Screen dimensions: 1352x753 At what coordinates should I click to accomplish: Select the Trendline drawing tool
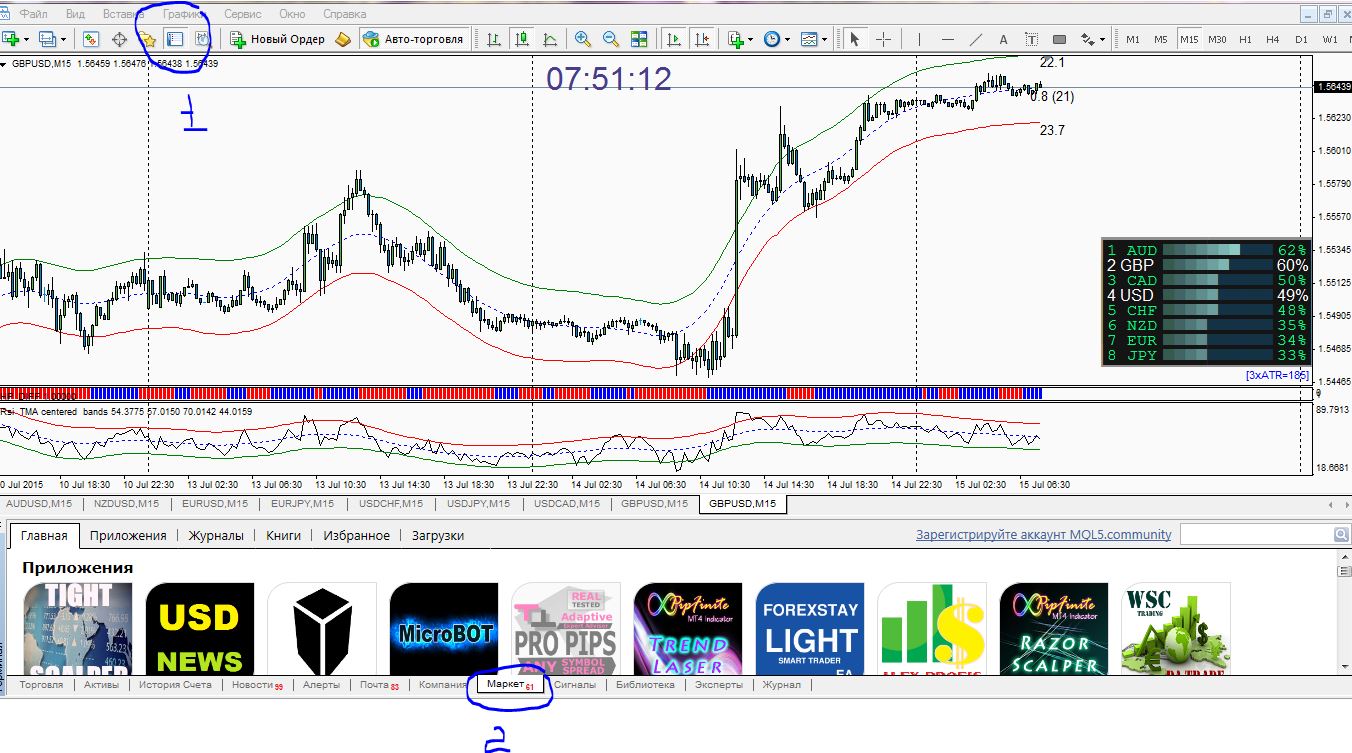pos(975,39)
